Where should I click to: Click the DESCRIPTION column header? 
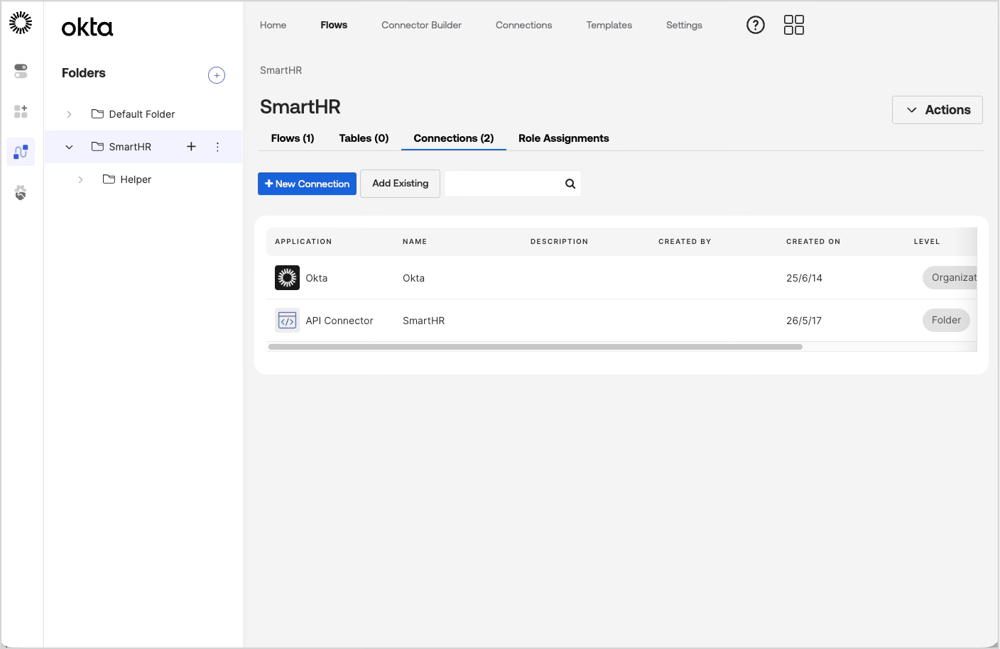coord(559,242)
